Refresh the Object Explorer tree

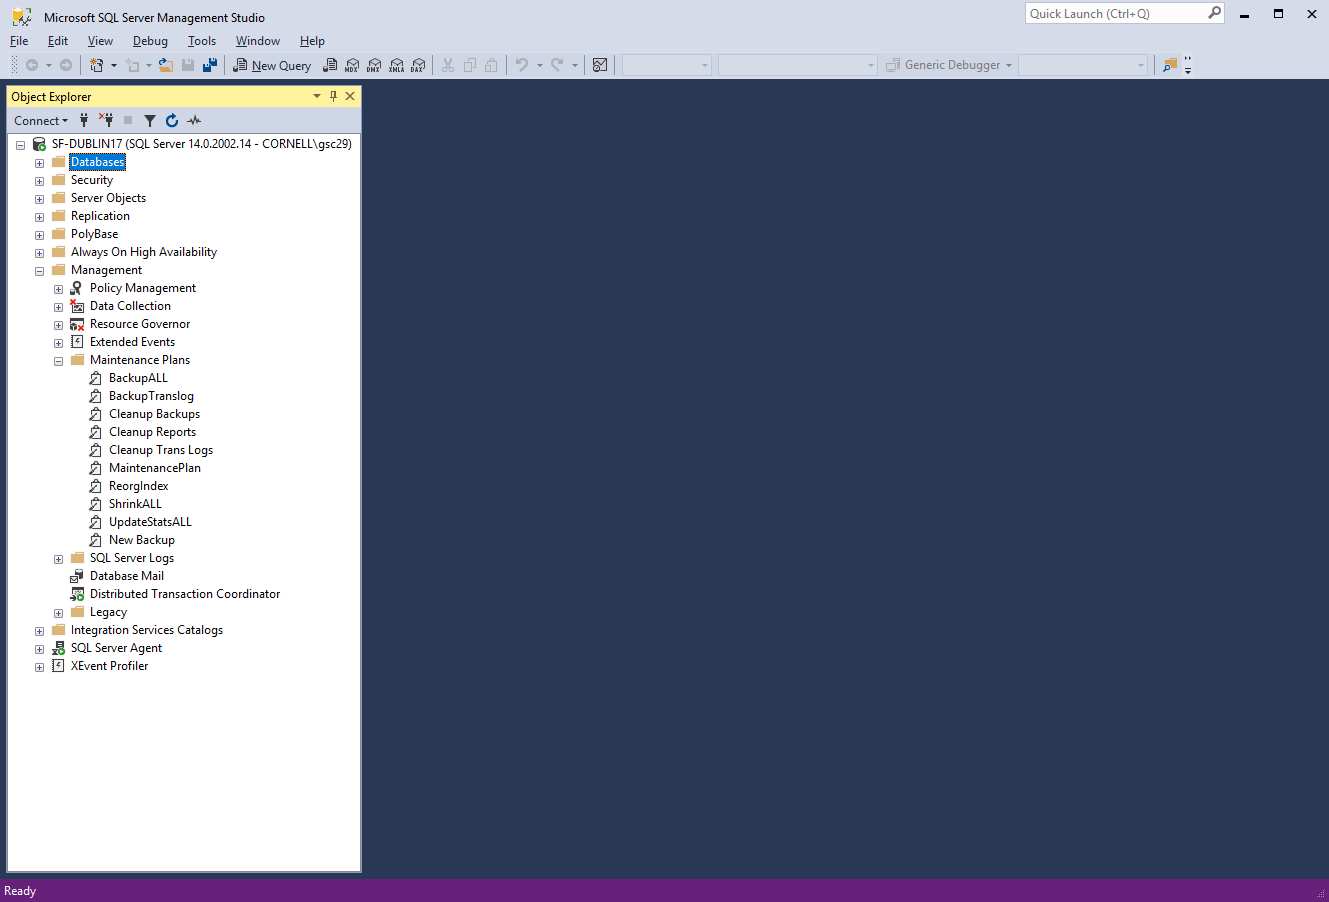[x=172, y=120]
